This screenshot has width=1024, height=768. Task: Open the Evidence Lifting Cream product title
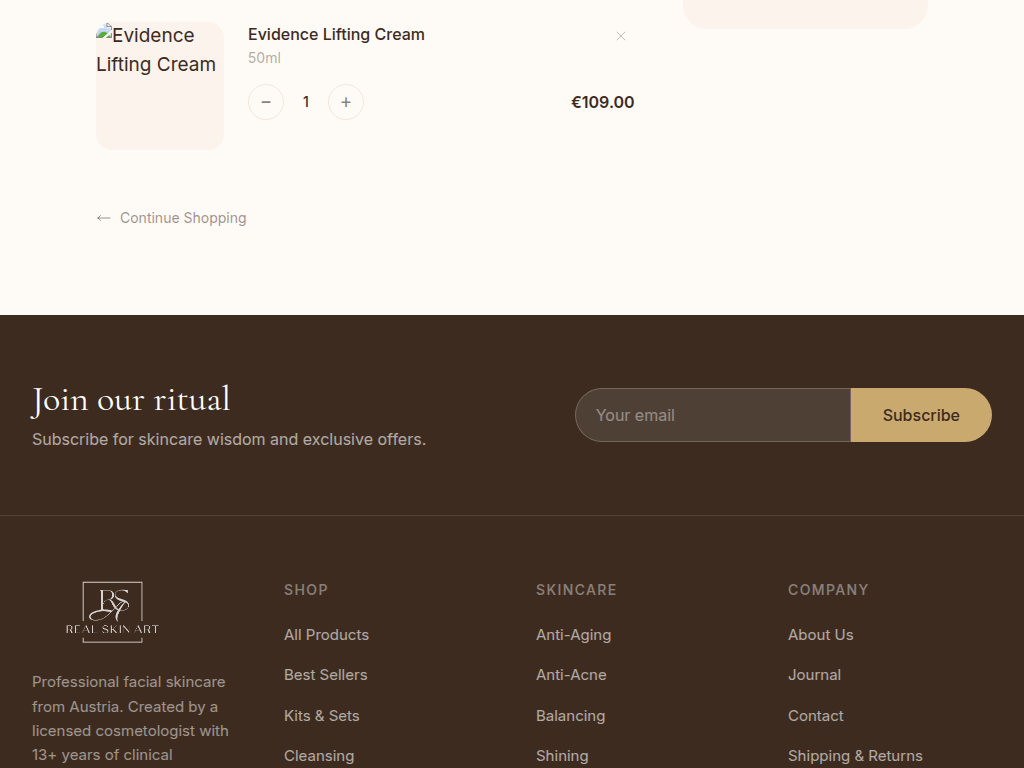point(336,34)
